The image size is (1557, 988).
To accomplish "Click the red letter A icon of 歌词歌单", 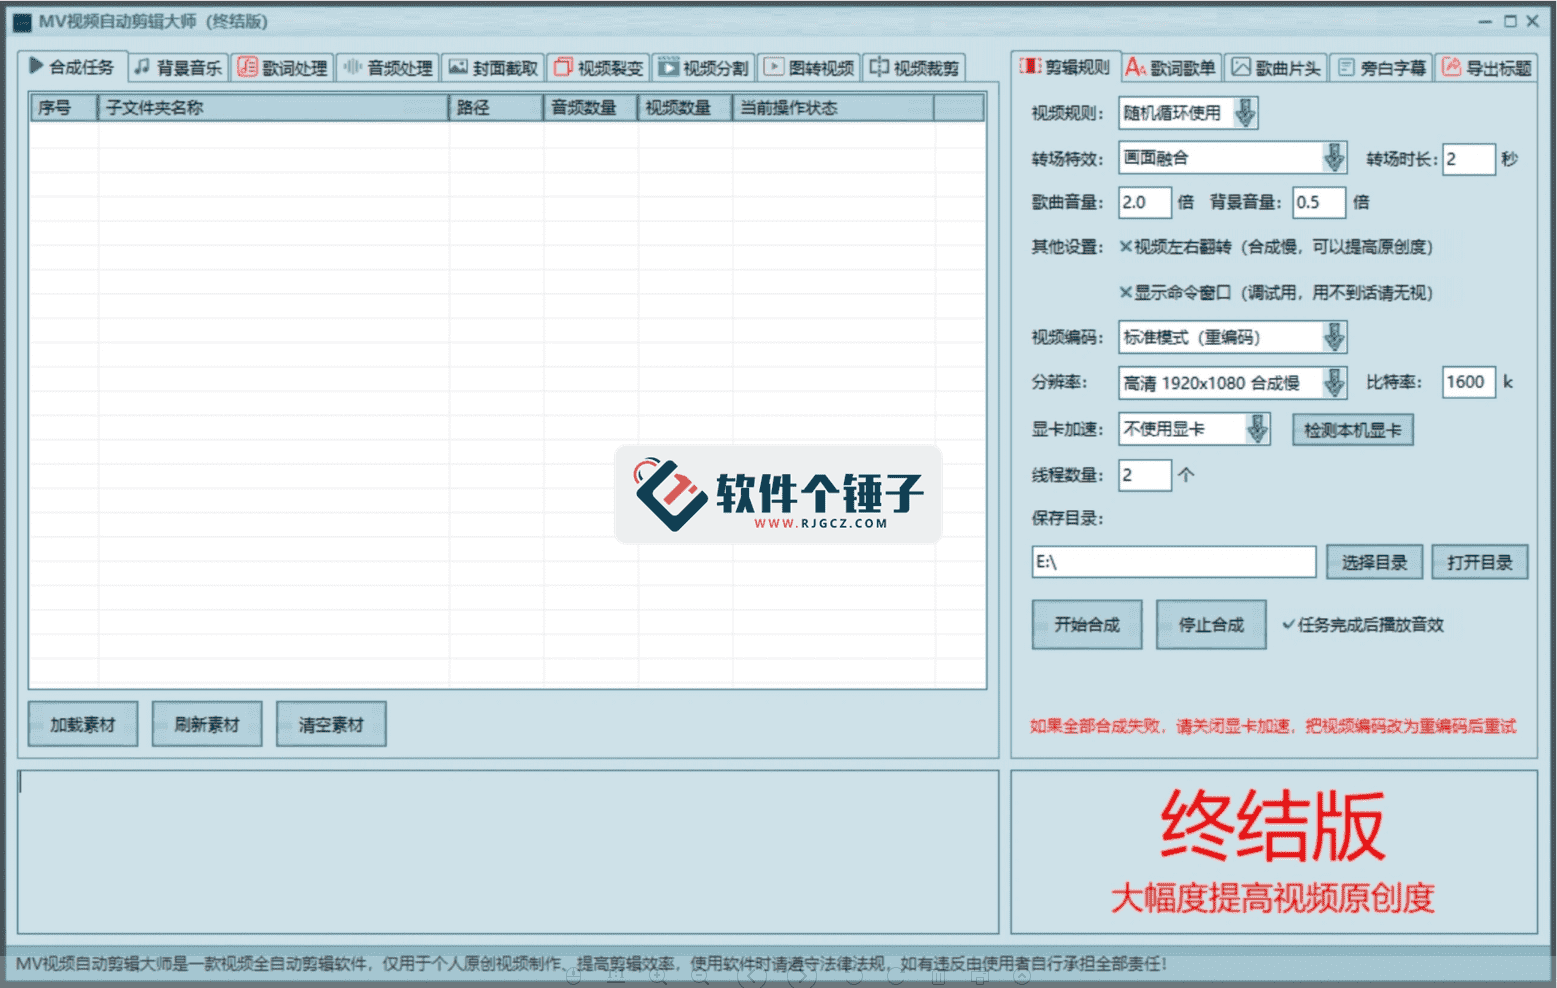I will (x=1134, y=67).
